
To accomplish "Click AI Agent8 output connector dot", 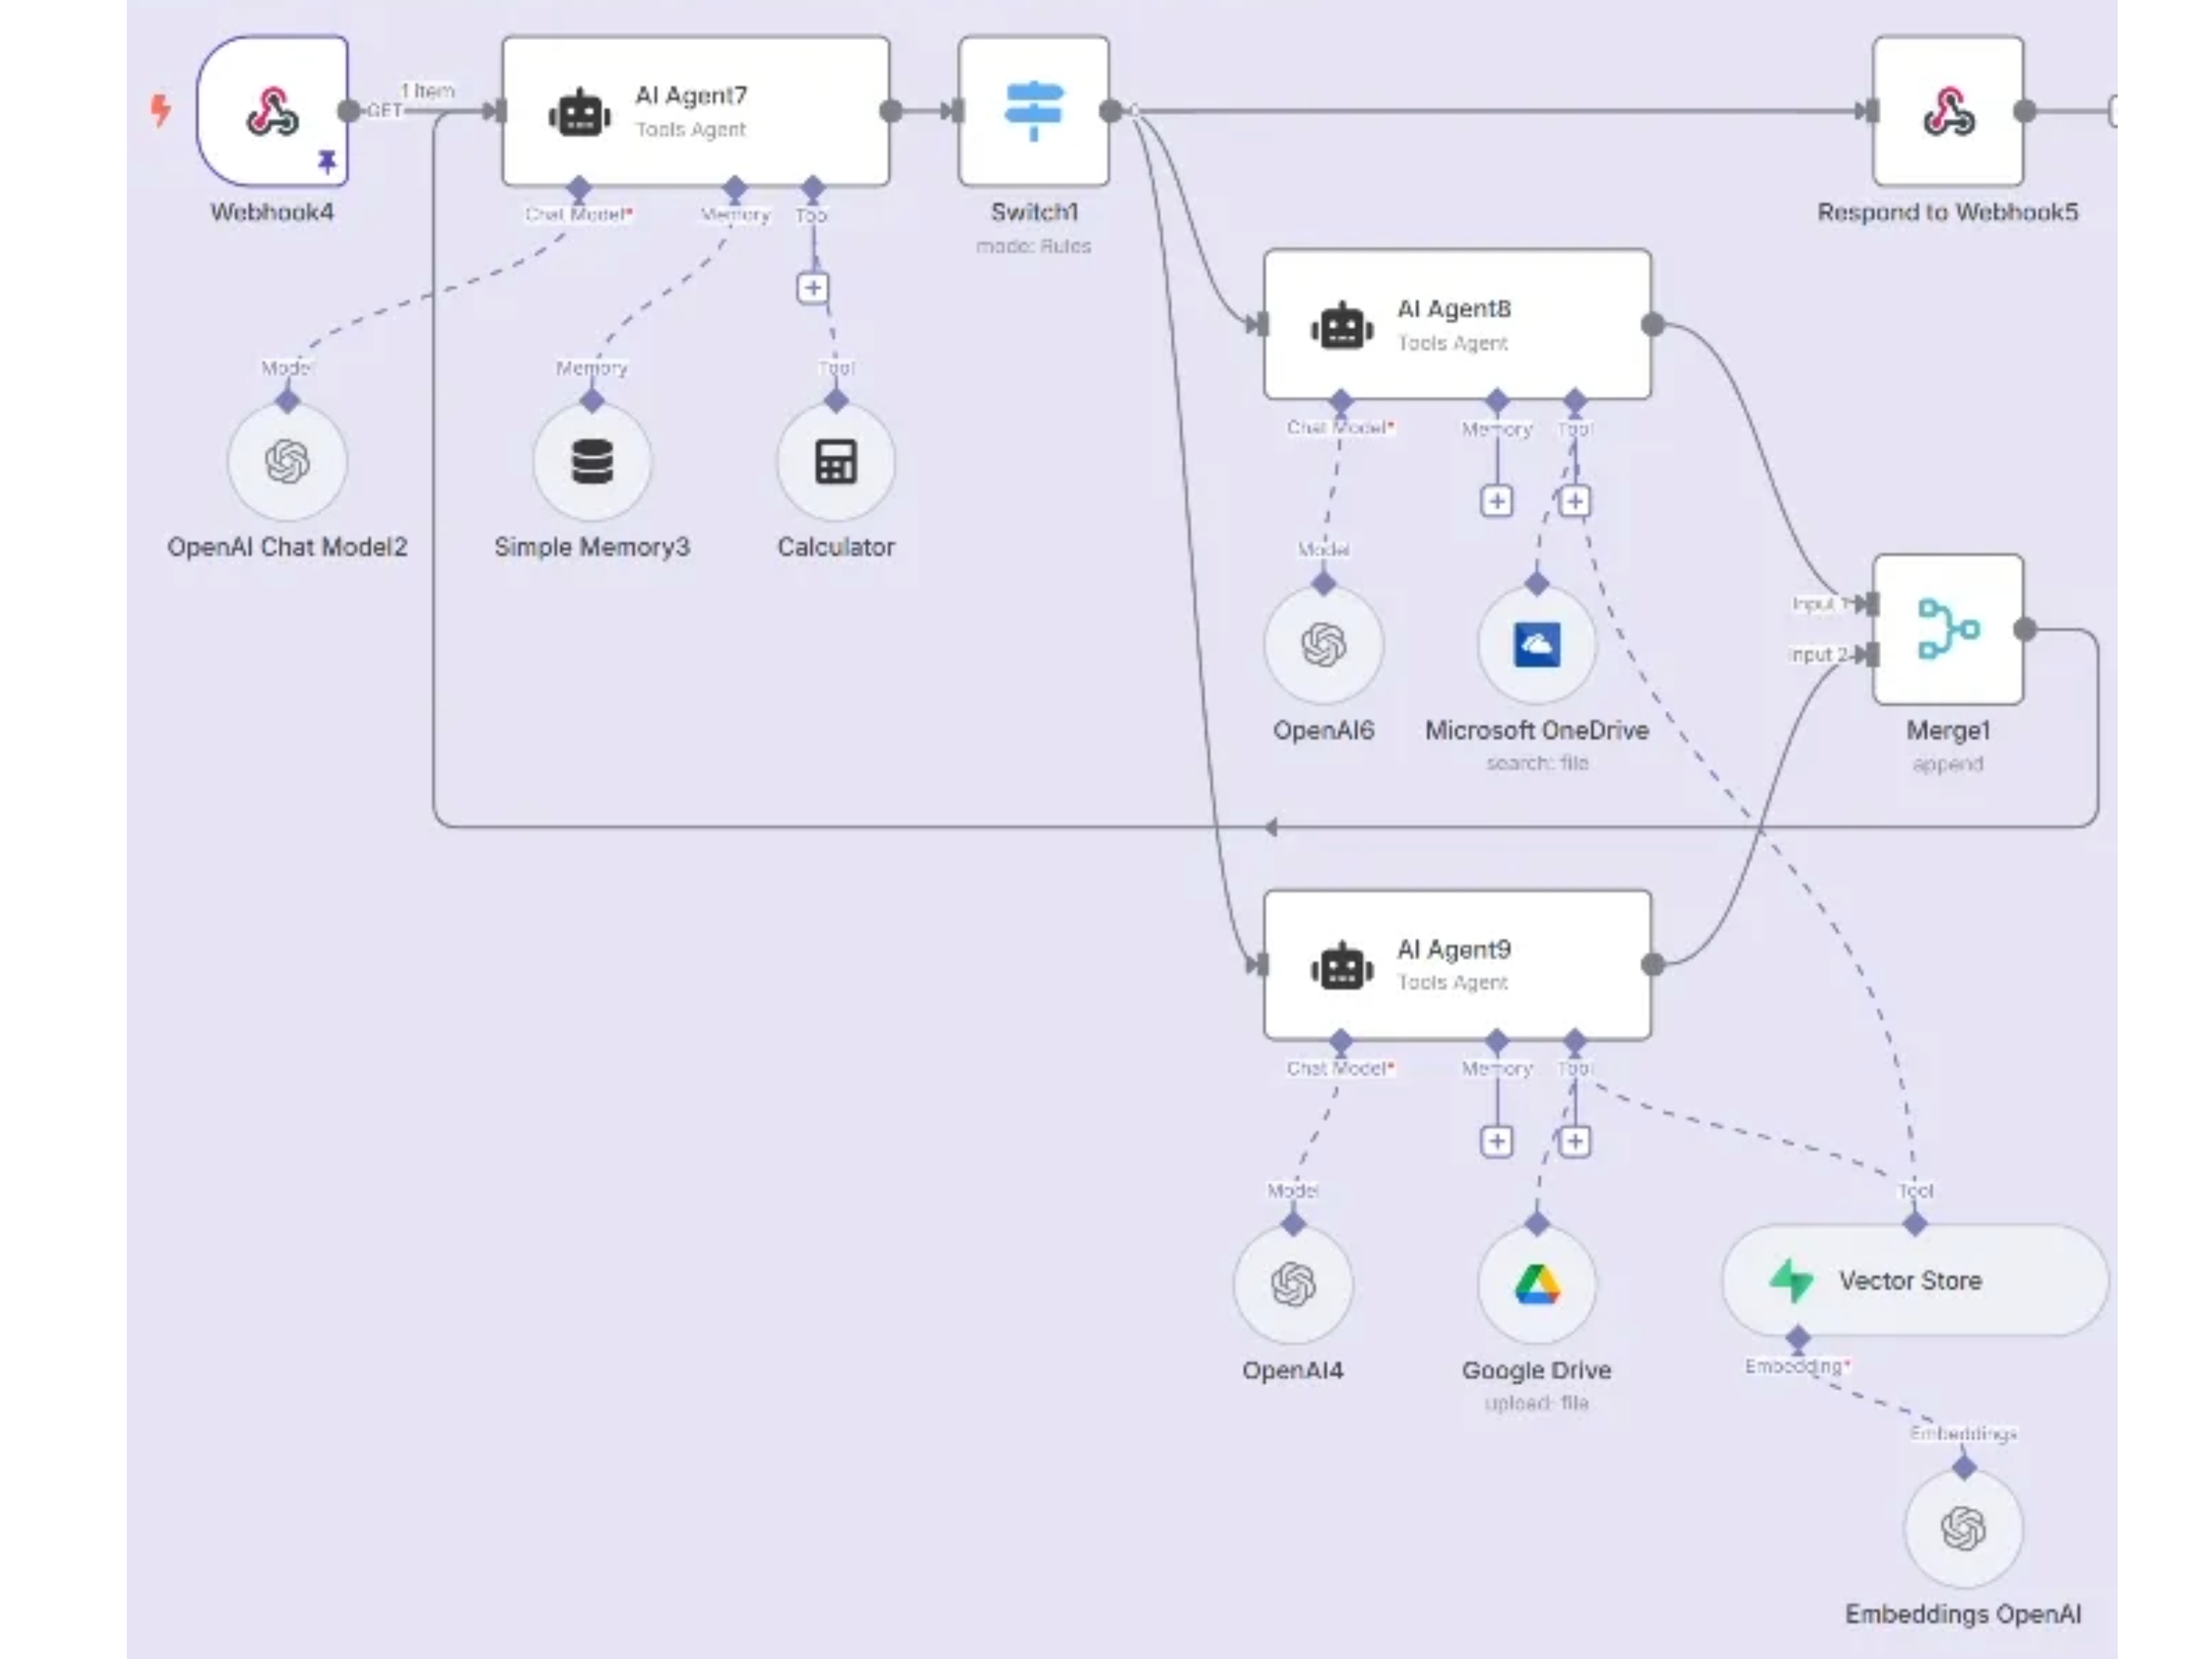I will 1653,324.
